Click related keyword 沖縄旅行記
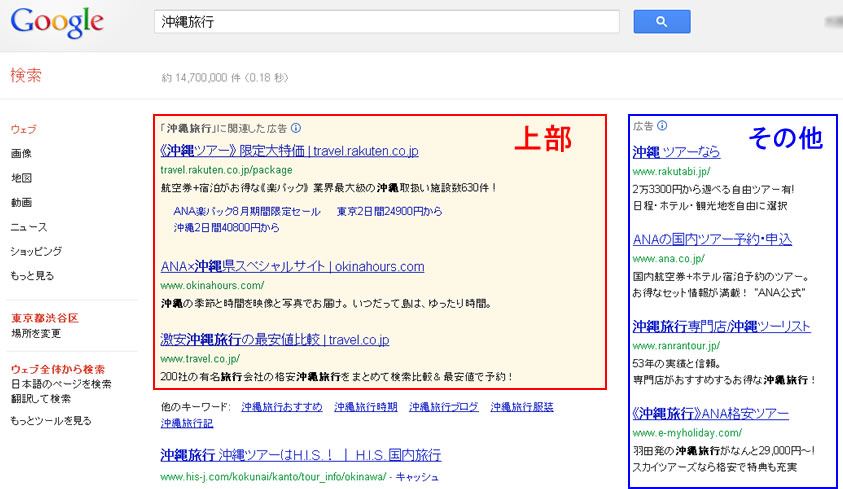843x489 pixels. click(187, 423)
